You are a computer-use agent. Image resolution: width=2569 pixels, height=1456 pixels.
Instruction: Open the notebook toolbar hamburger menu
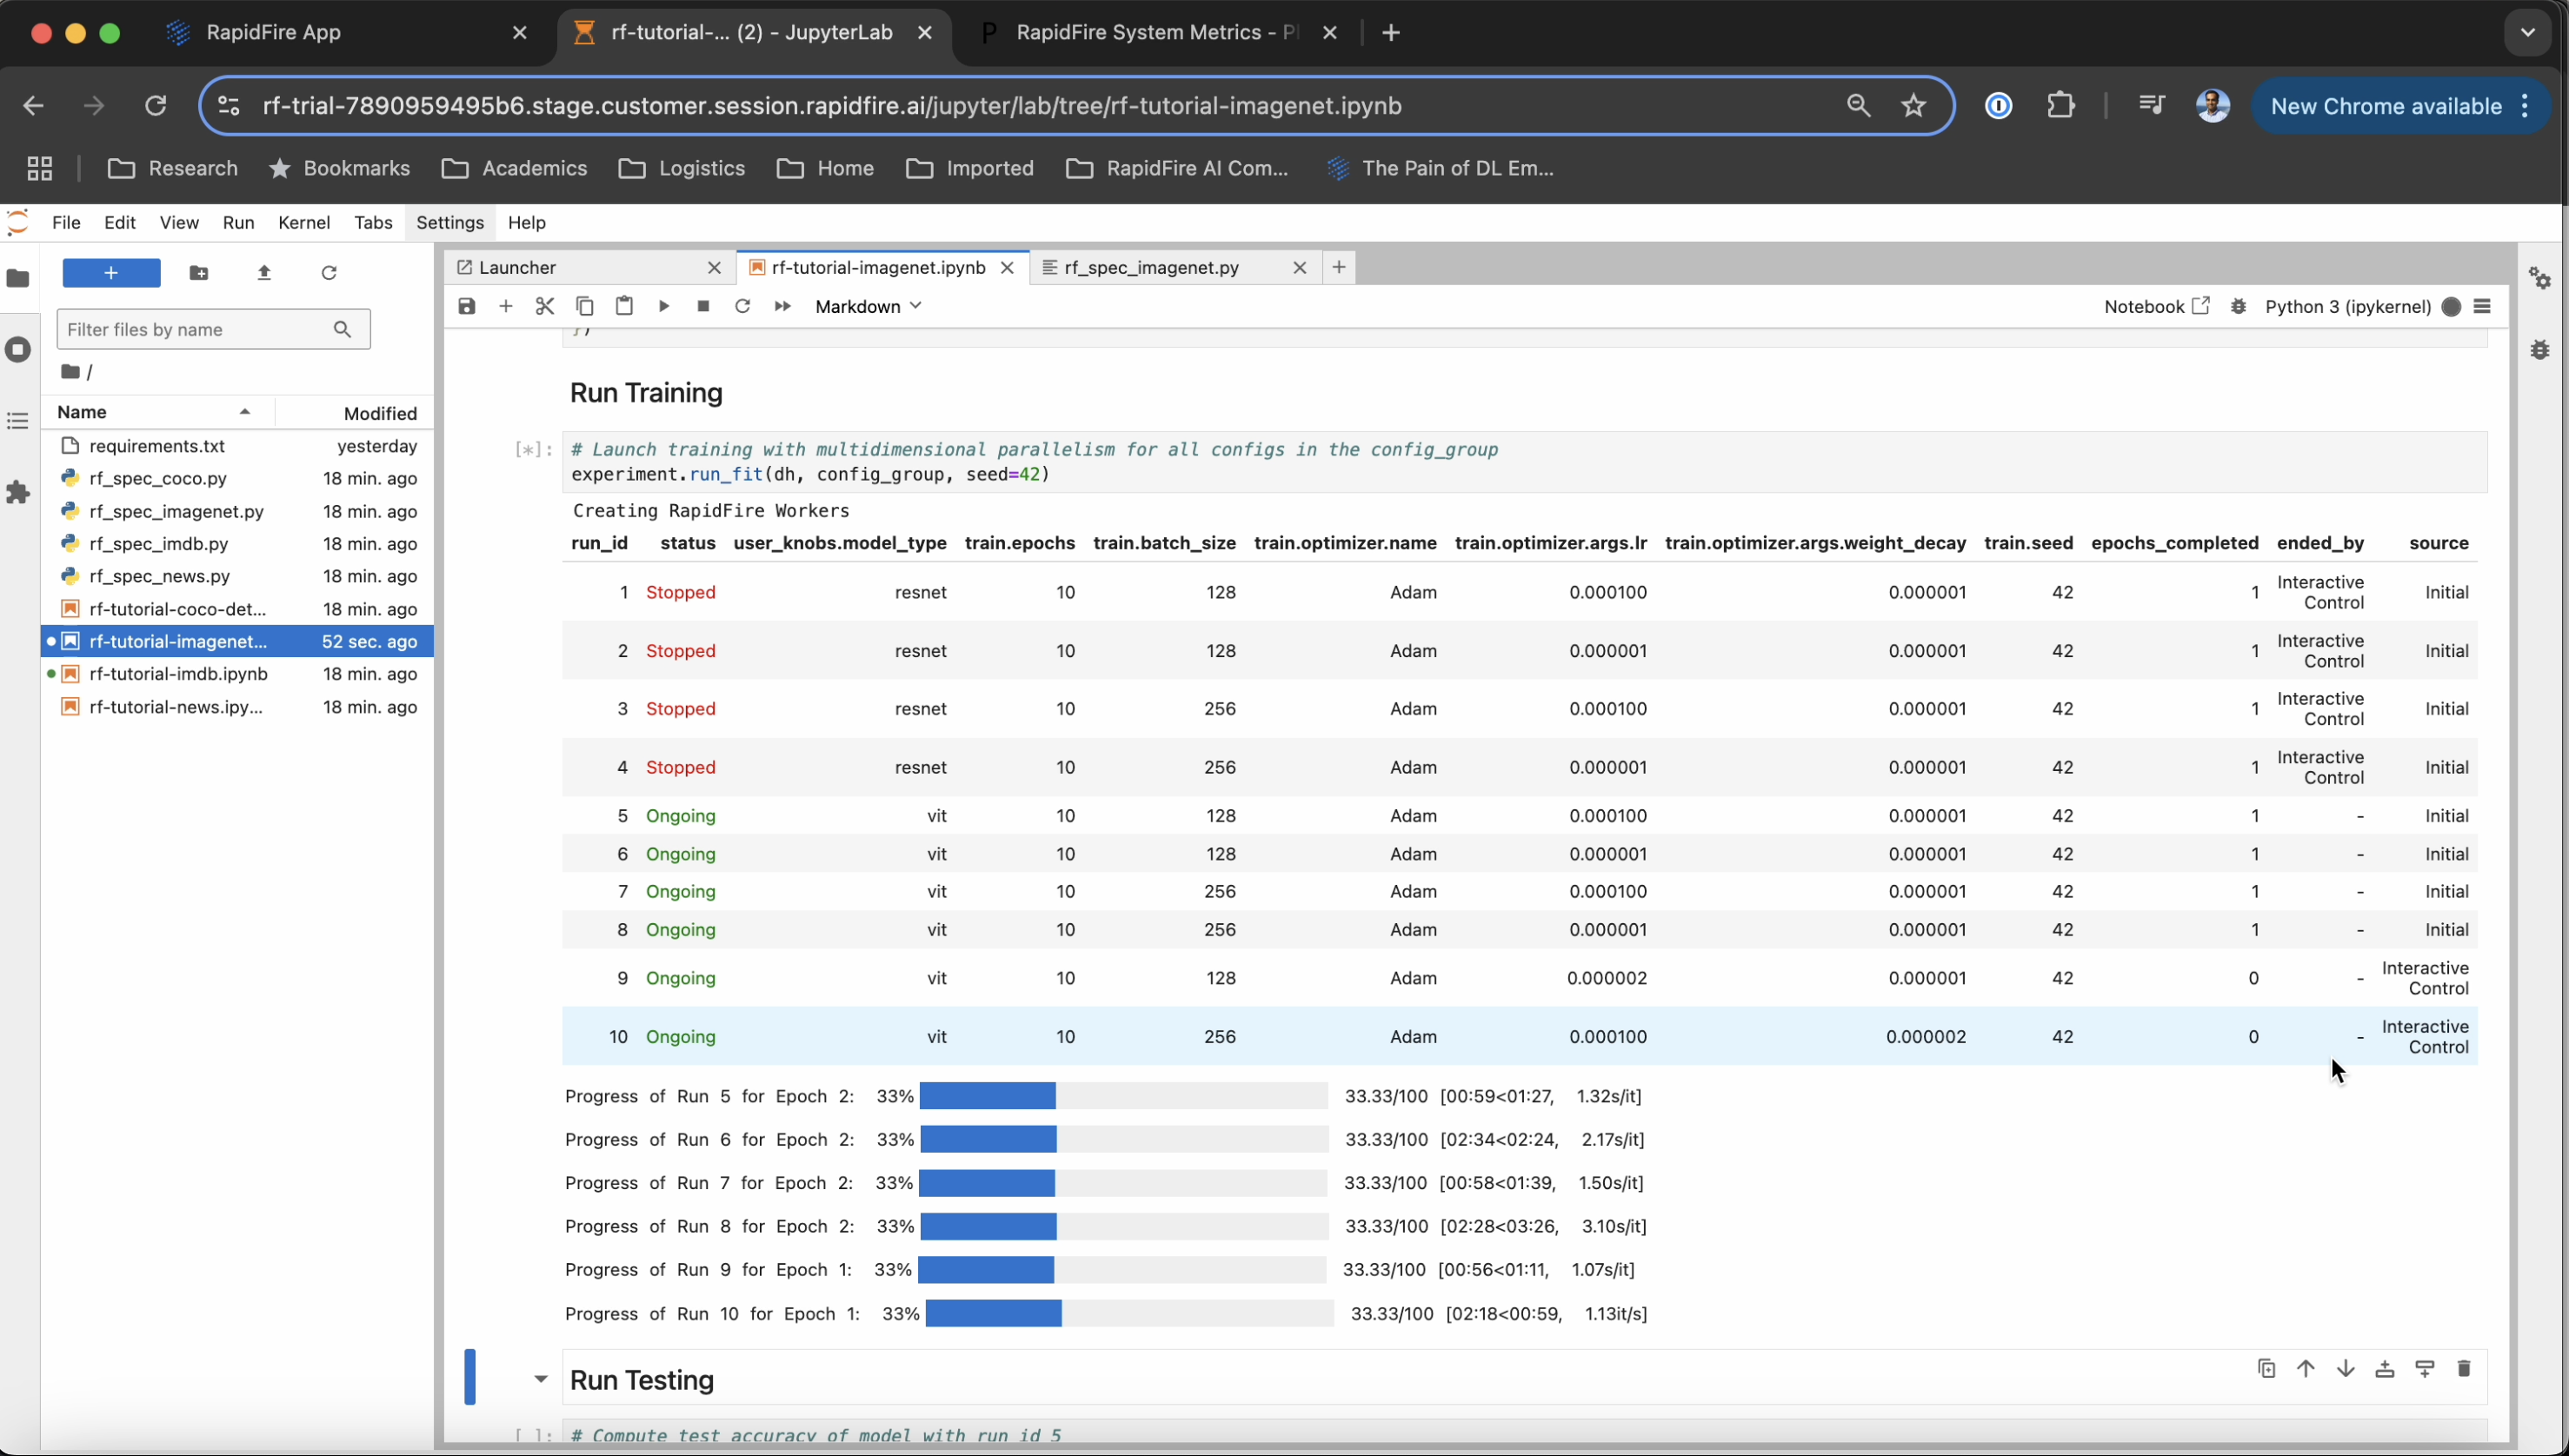tap(2482, 307)
